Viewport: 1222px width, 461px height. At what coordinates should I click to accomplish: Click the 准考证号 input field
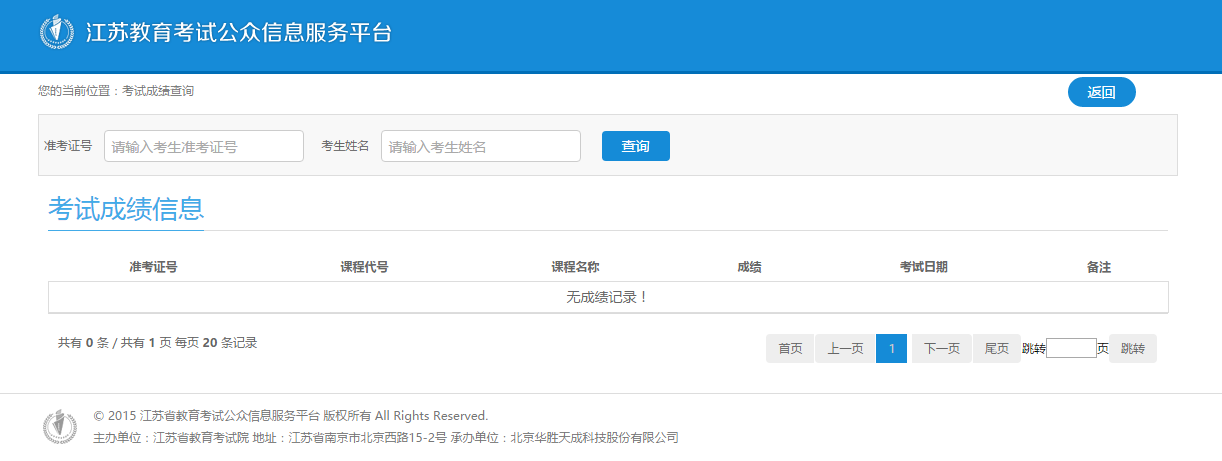204,146
